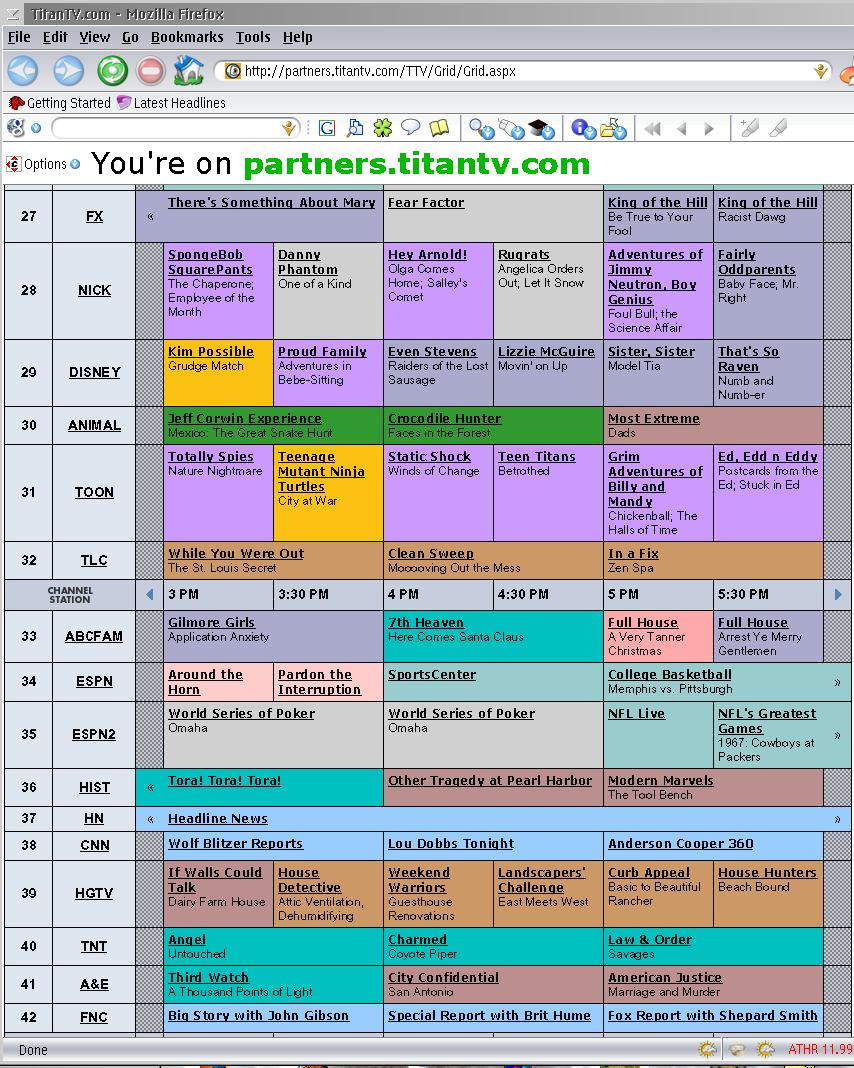Click the earlier « marker in FX row
This screenshot has height=1068, width=854.
151,217
